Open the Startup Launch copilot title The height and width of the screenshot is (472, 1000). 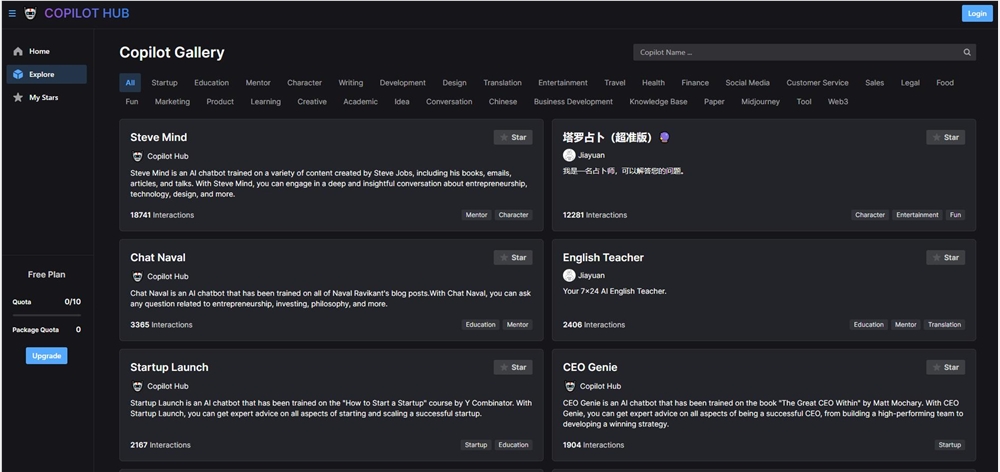click(169, 367)
